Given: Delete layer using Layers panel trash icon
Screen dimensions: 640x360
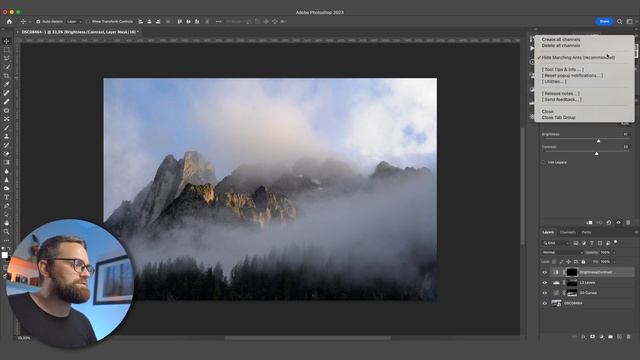Looking at the screenshot, I should [629, 337].
